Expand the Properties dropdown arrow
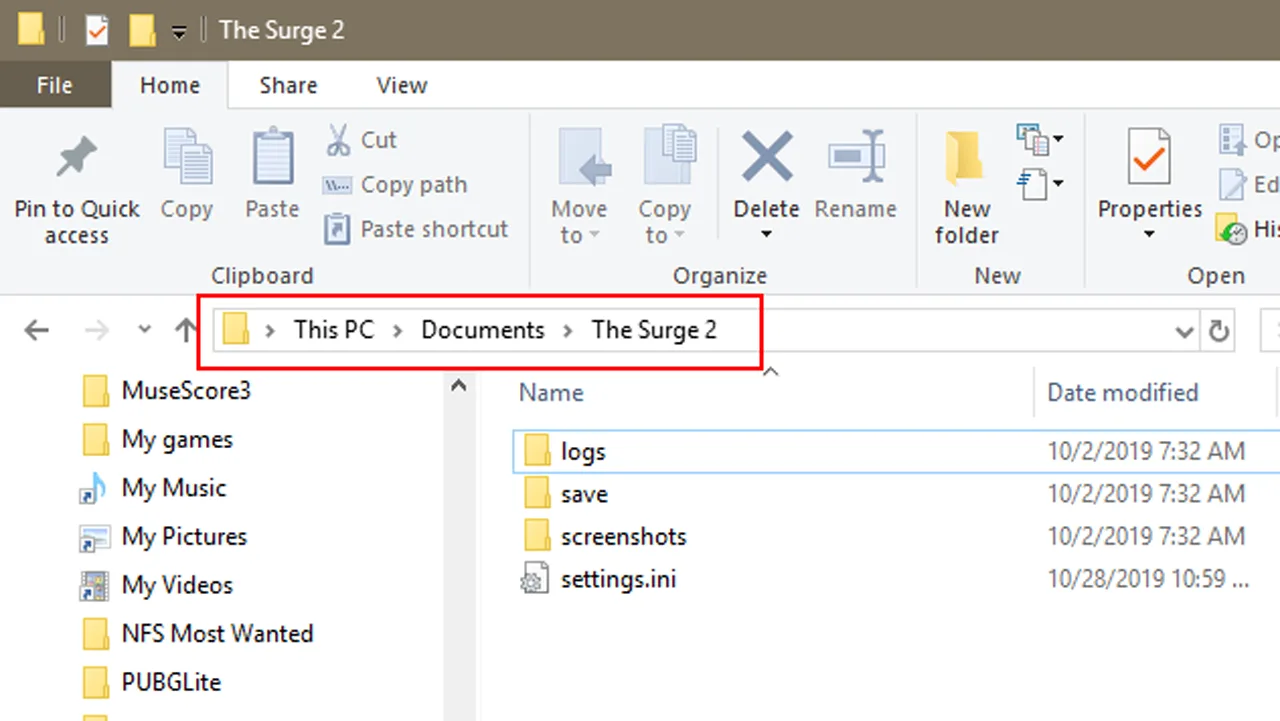1280x721 pixels. point(1149,235)
